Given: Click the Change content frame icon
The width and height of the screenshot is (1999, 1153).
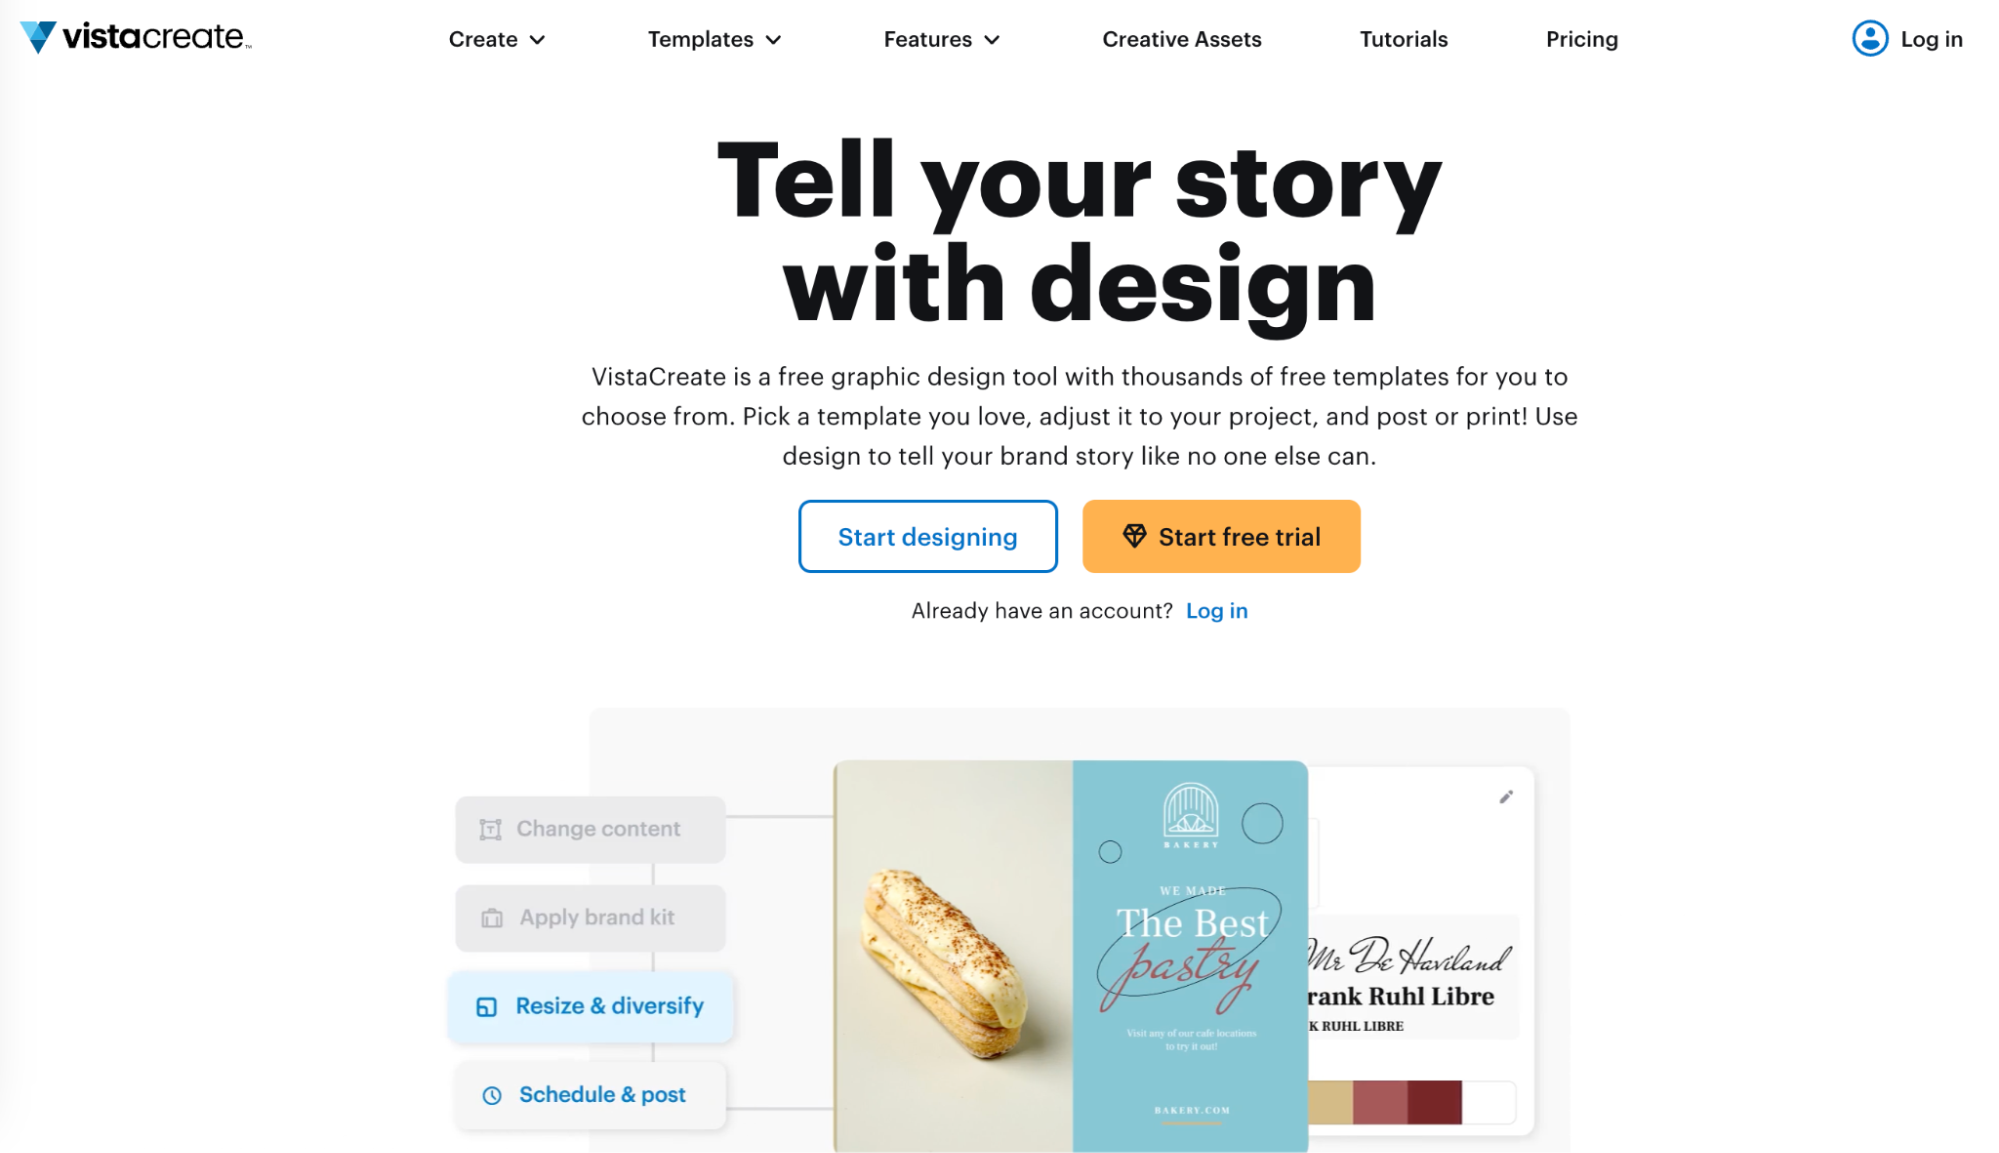Looking at the screenshot, I should point(490,828).
